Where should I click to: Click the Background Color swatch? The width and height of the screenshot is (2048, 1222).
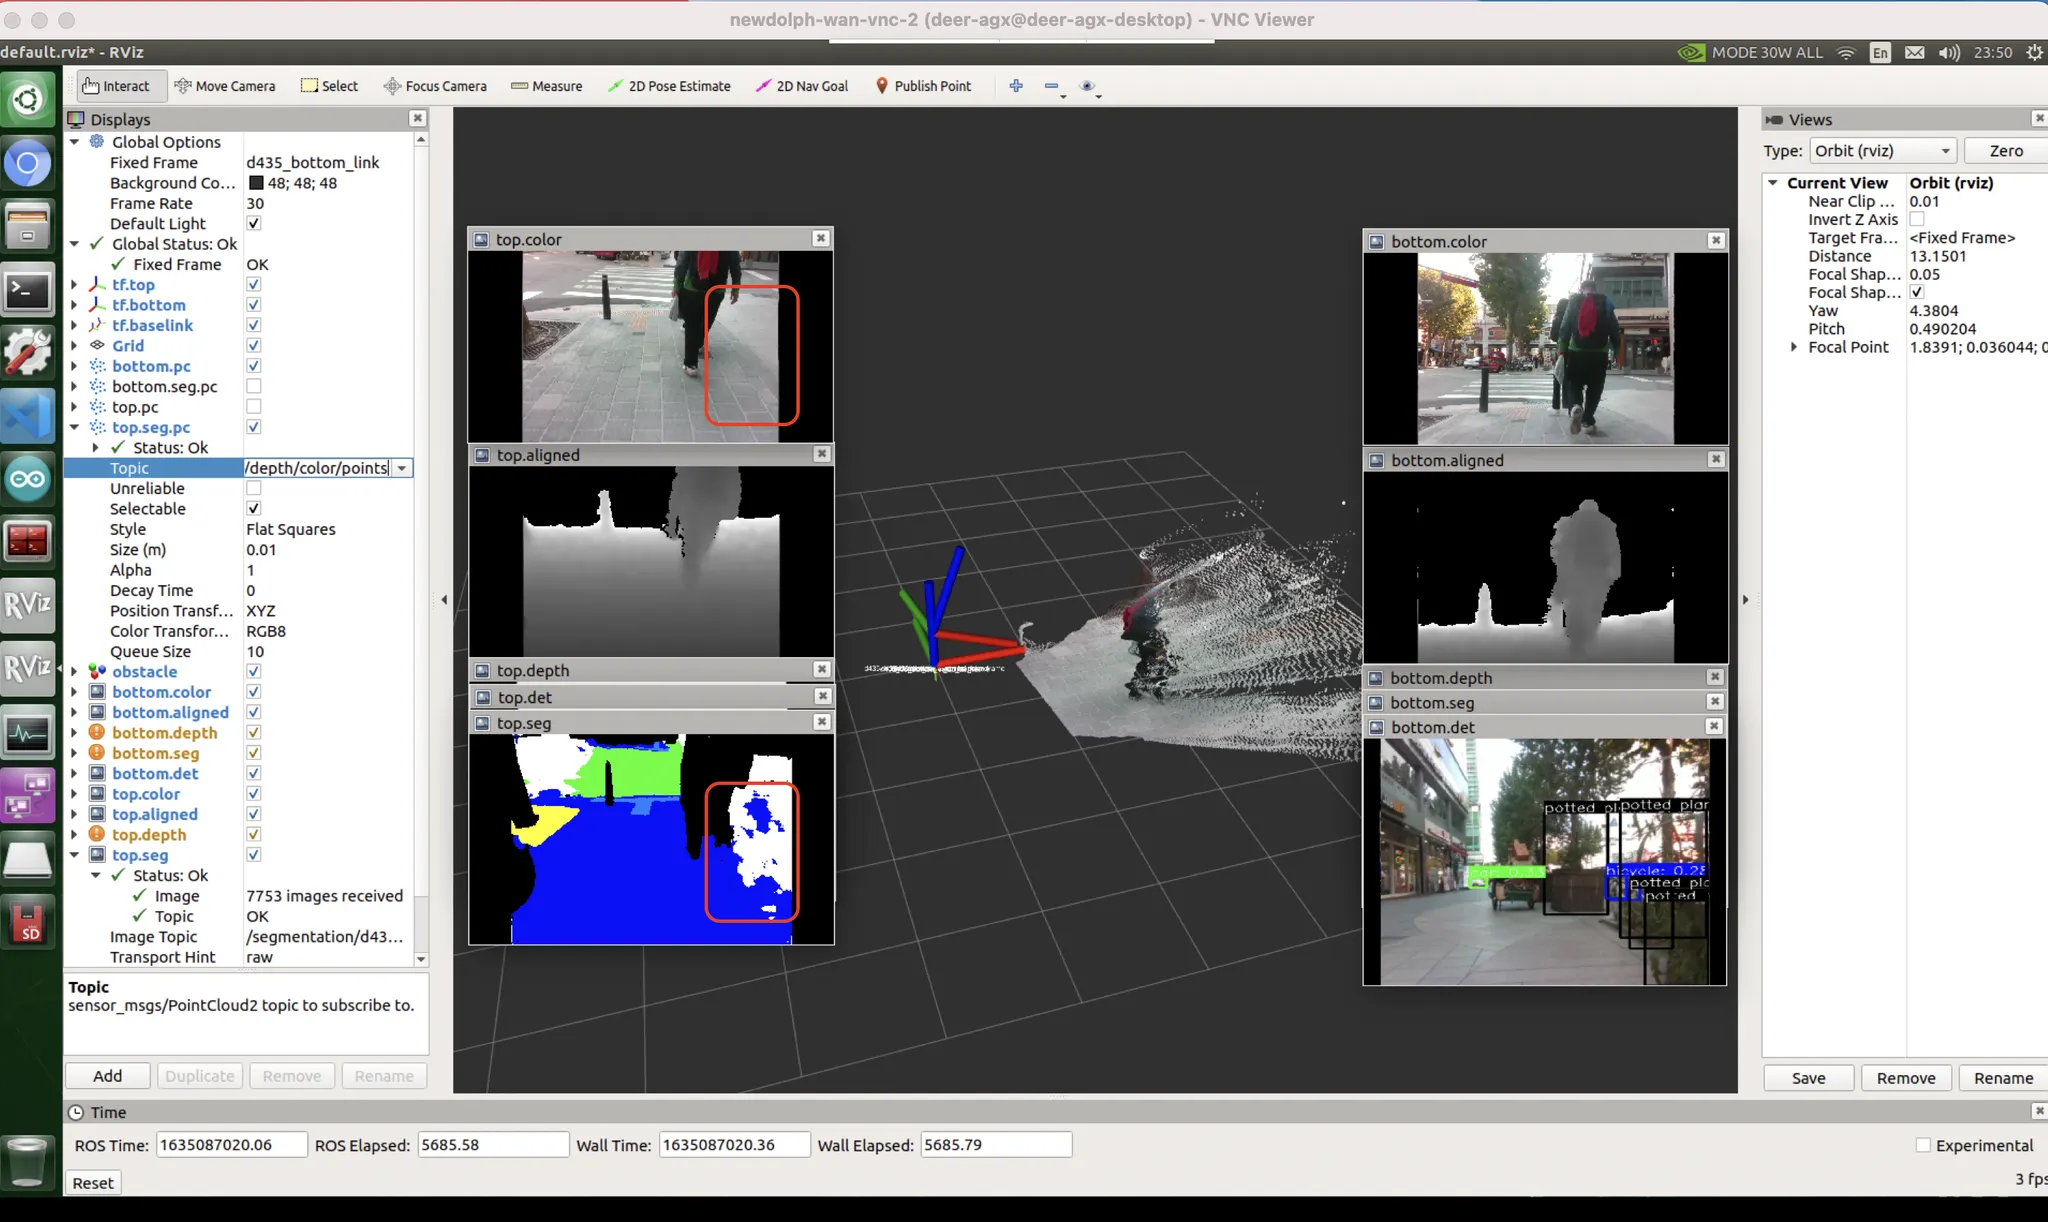[x=256, y=183]
